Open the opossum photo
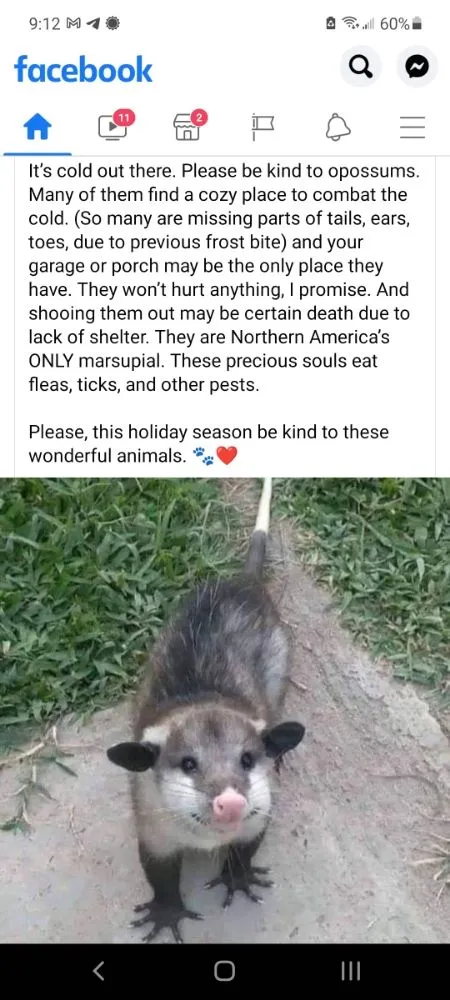The height and width of the screenshot is (1000, 450). [x=225, y=710]
